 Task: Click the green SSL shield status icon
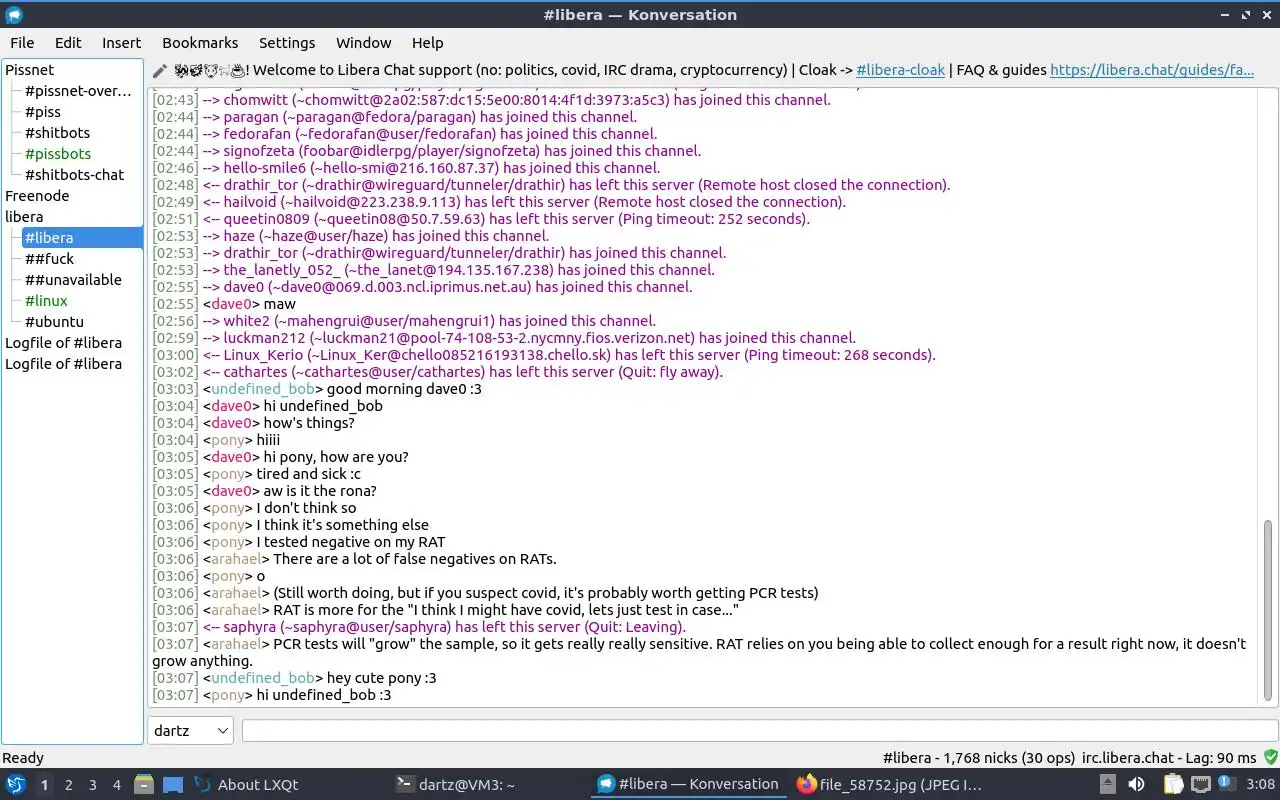(x=1271, y=758)
